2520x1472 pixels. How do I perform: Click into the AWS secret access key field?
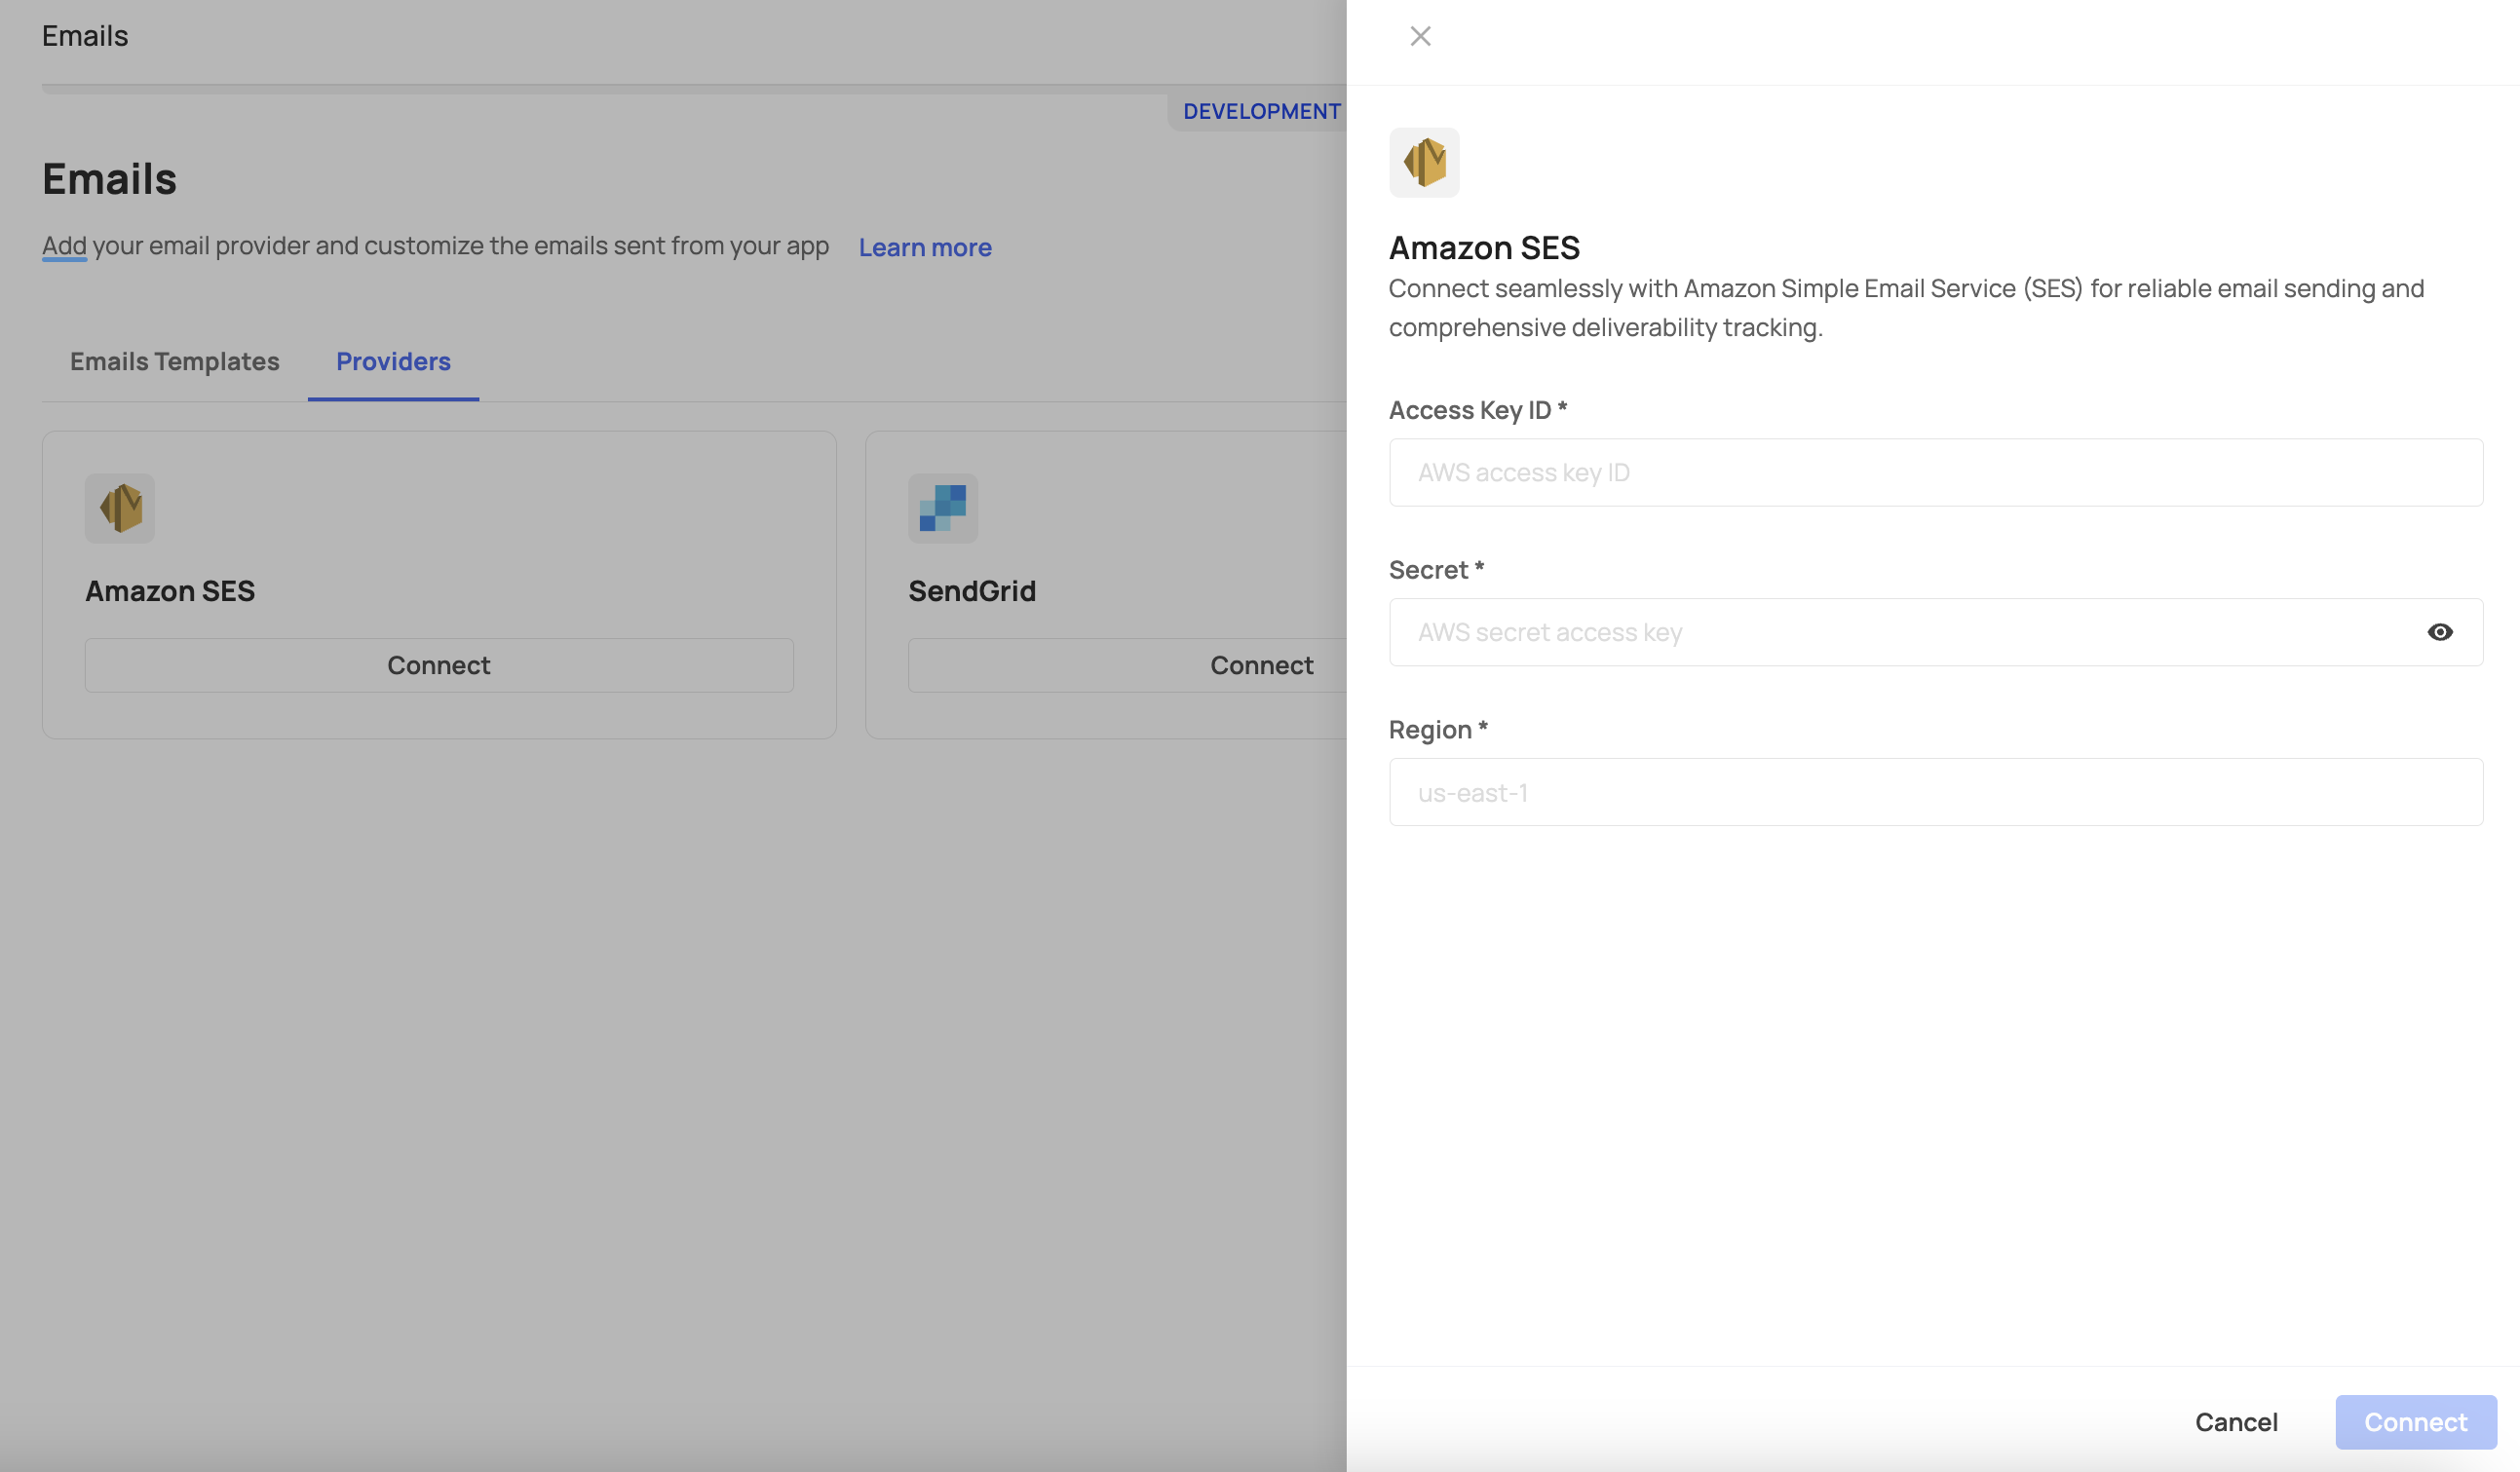1900,632
